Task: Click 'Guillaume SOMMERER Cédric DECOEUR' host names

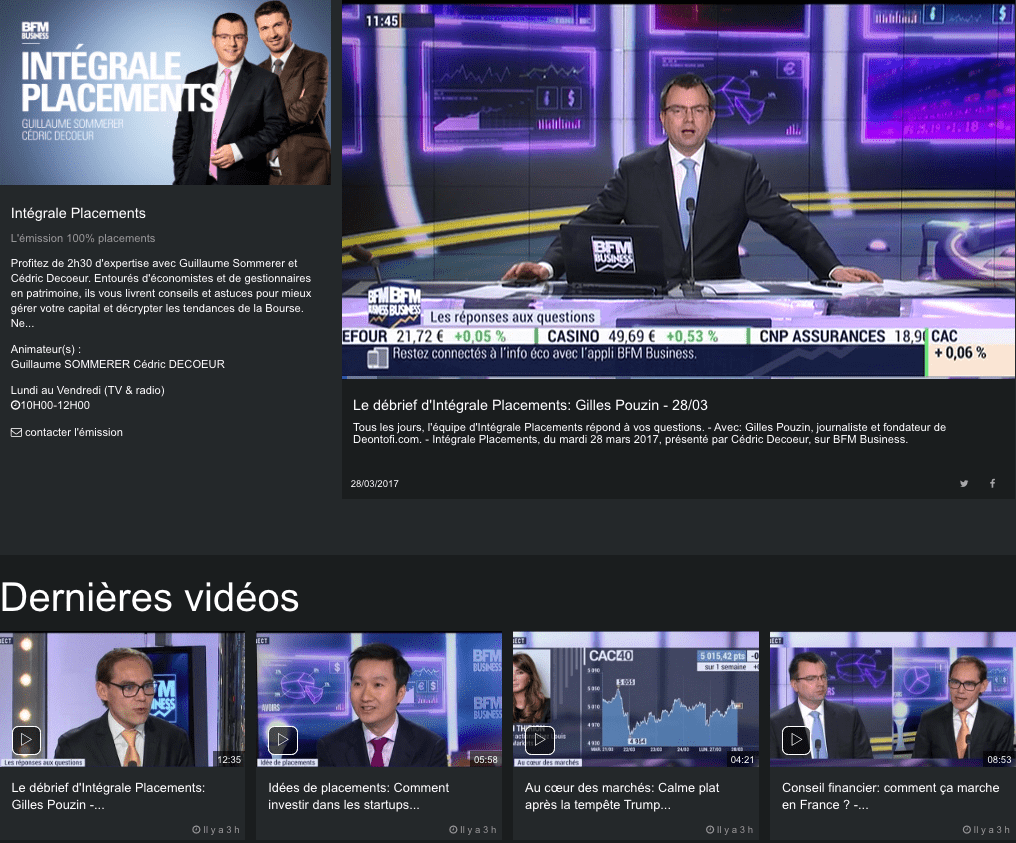Action: pyautogui.click(x=118, y=364)
